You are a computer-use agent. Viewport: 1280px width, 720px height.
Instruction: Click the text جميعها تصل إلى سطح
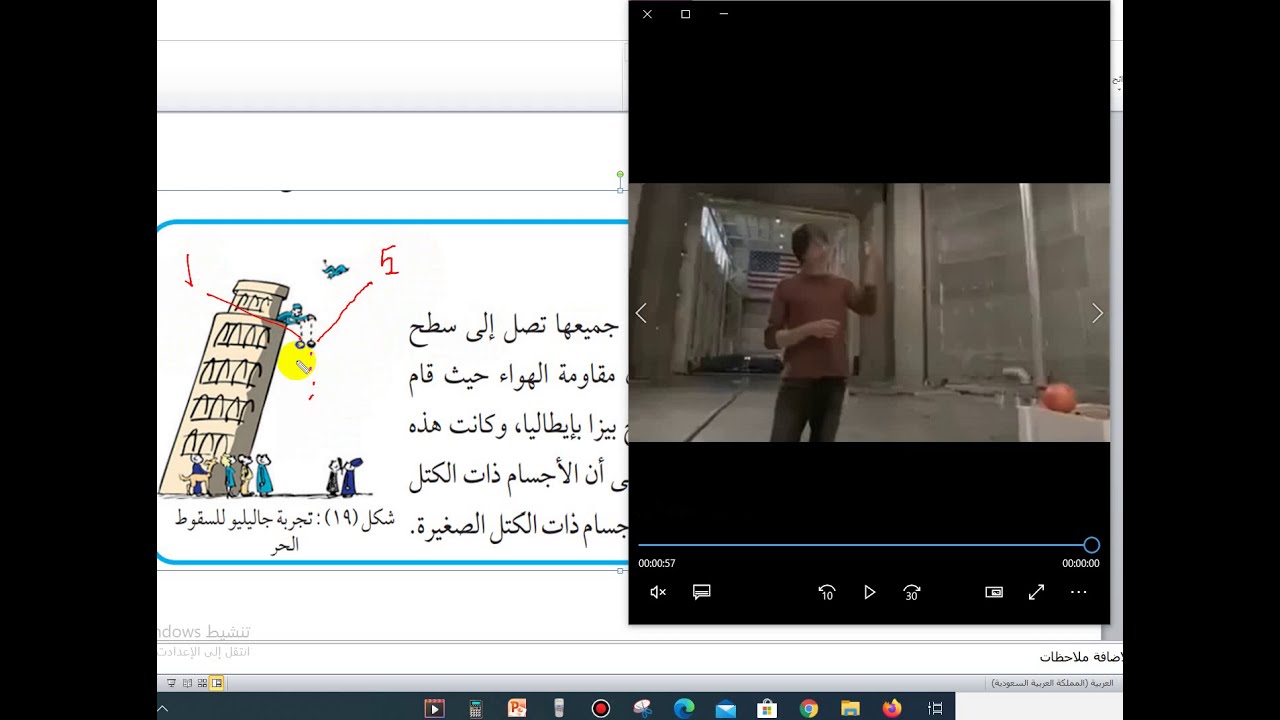pyautogui.click(x=514, y=328)
